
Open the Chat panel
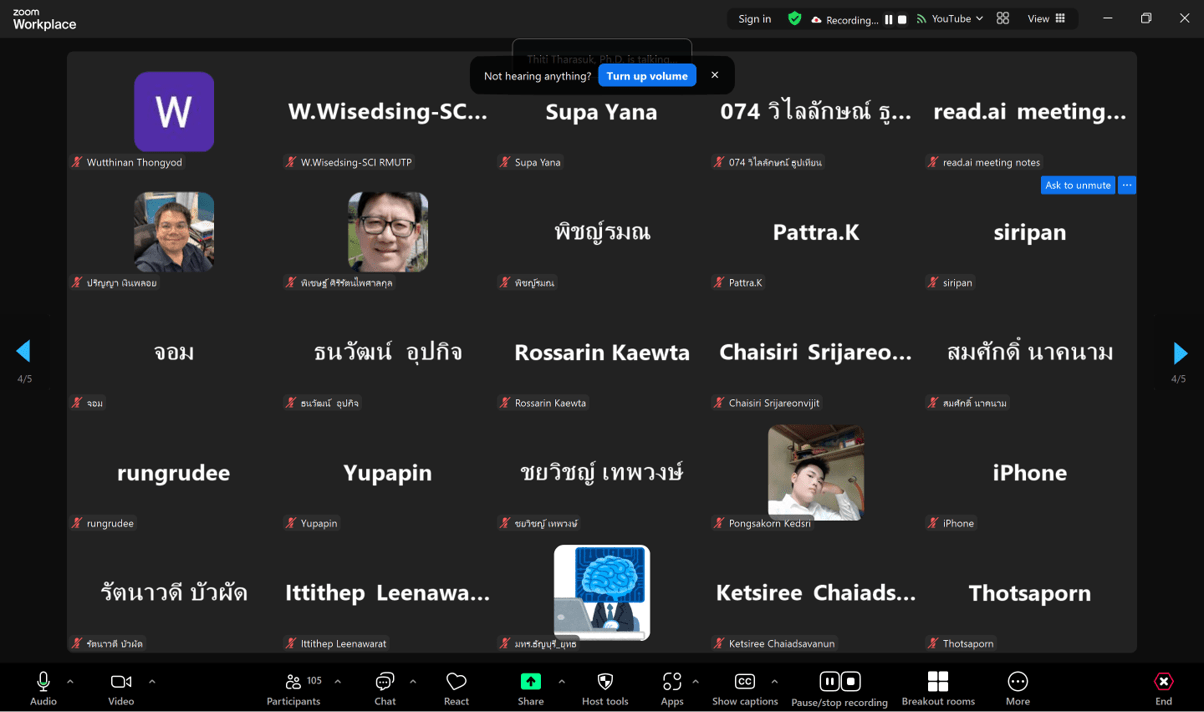pyautogui.click(x=385, y=688)
